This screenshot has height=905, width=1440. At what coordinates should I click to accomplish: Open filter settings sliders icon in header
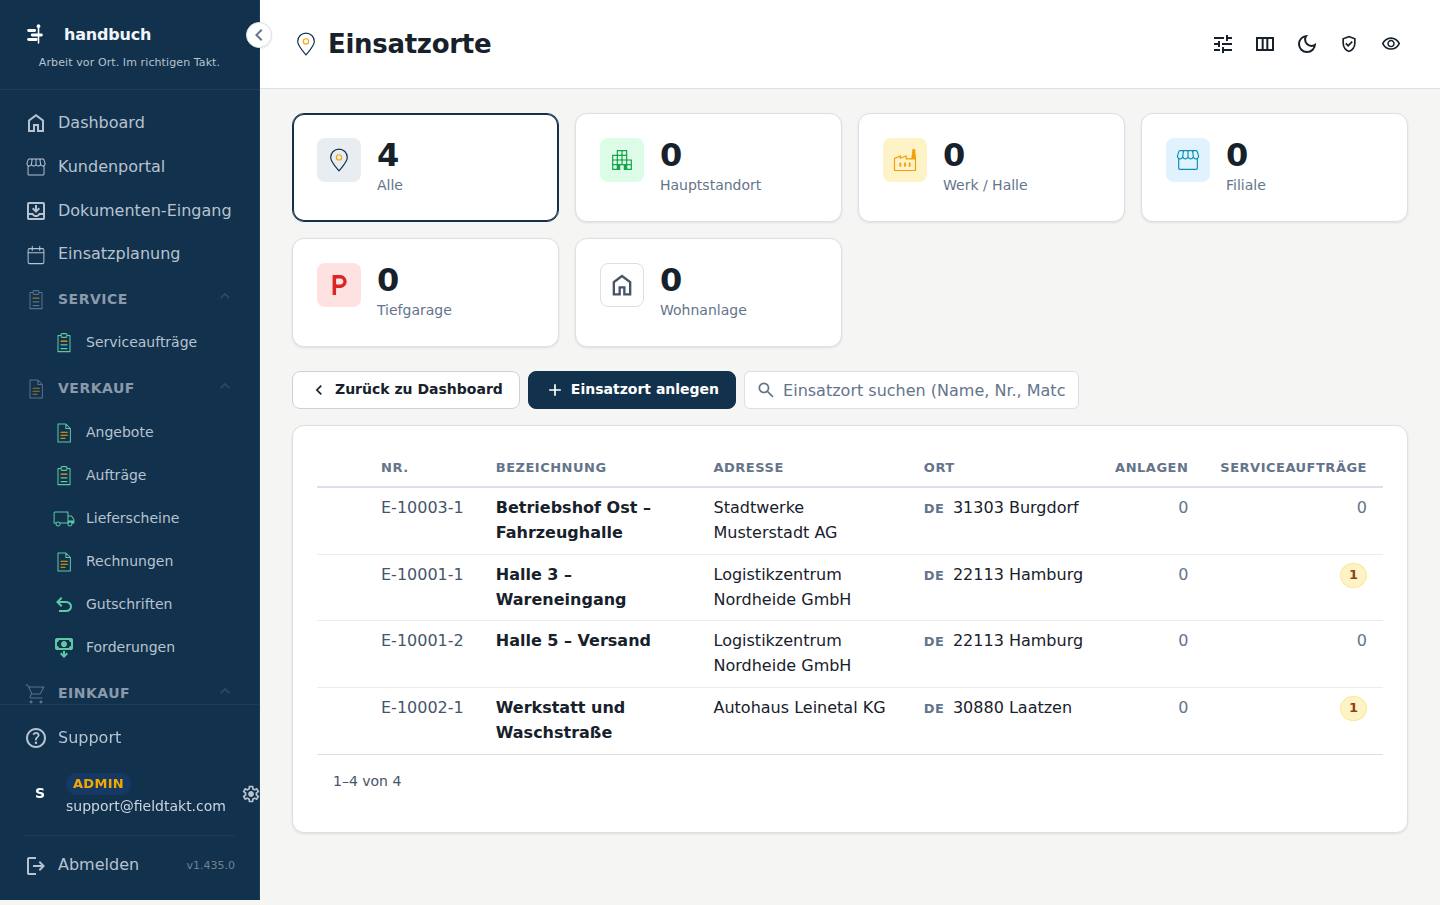tap(1223, 44)
